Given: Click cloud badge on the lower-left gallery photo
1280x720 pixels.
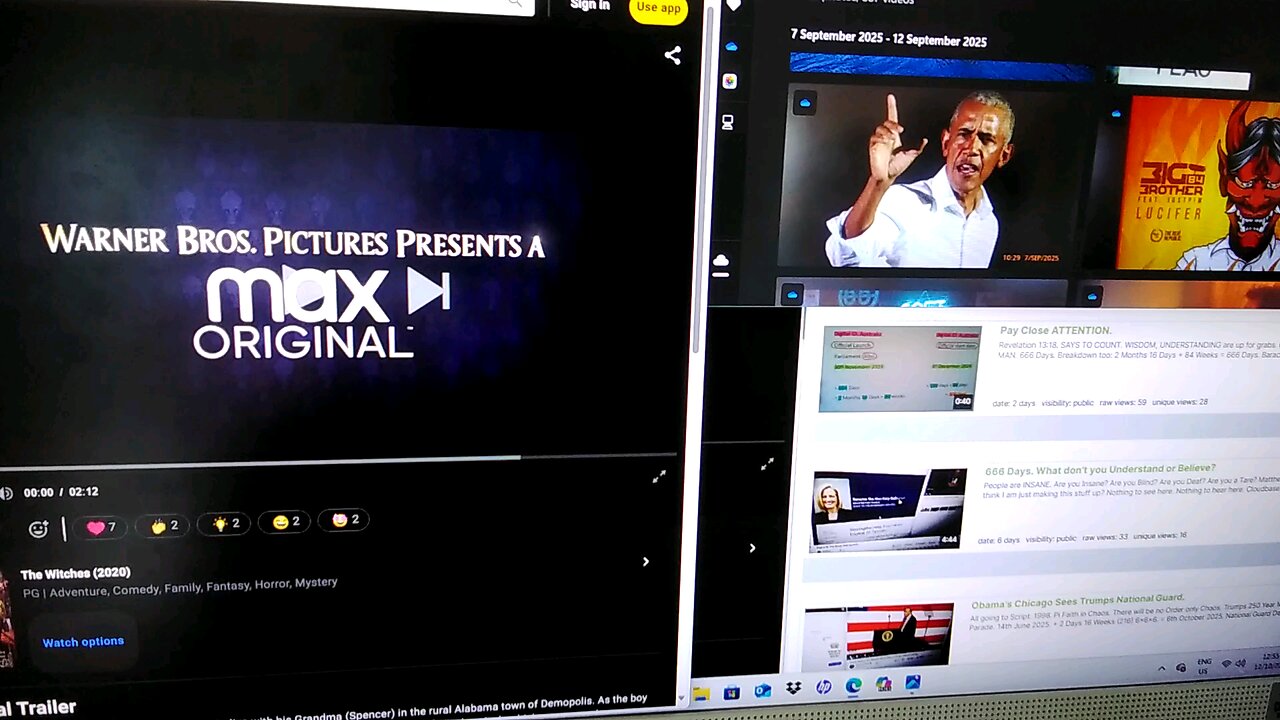Looking at the screenshot, I should click(792, 295).
